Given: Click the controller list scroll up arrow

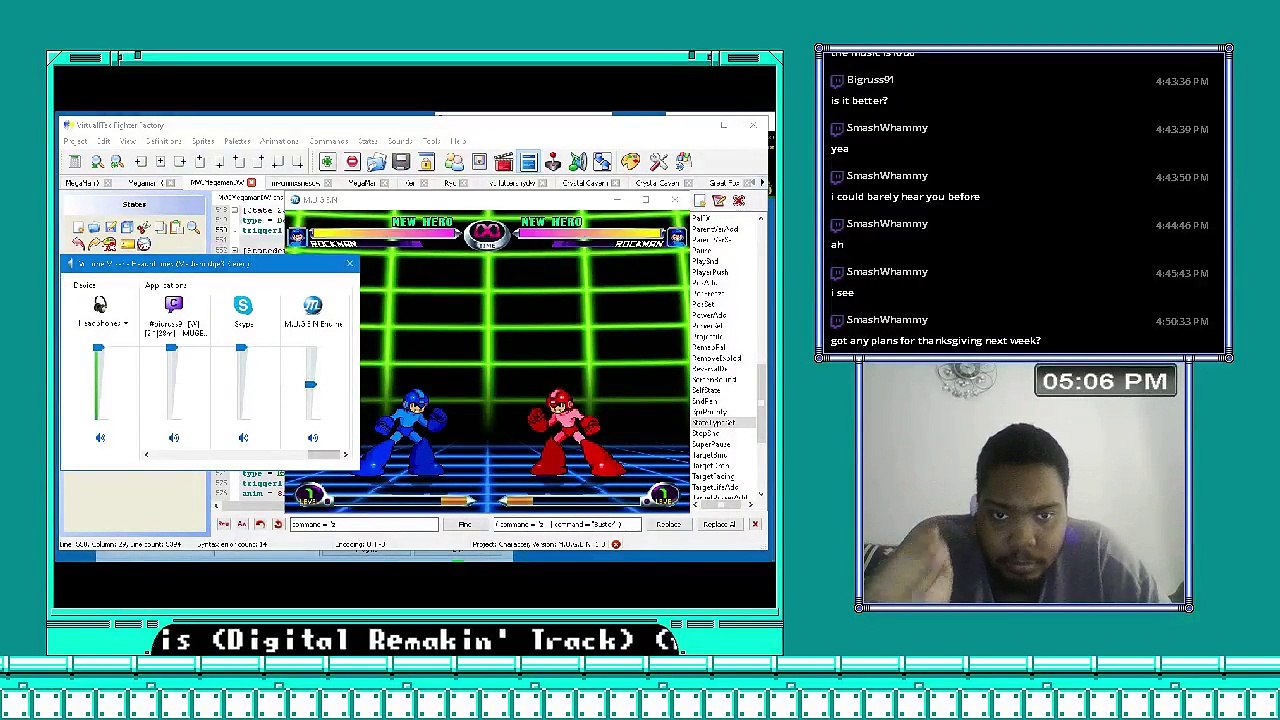Looking at the screenshot, I should tap(761, 218).
